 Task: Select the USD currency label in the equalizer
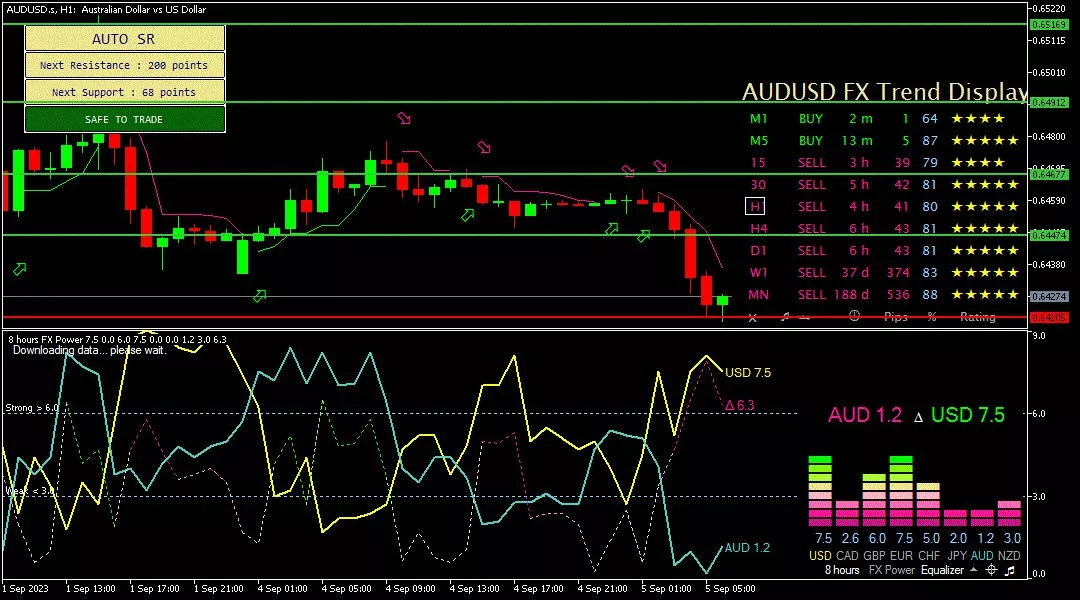point(820,555)
